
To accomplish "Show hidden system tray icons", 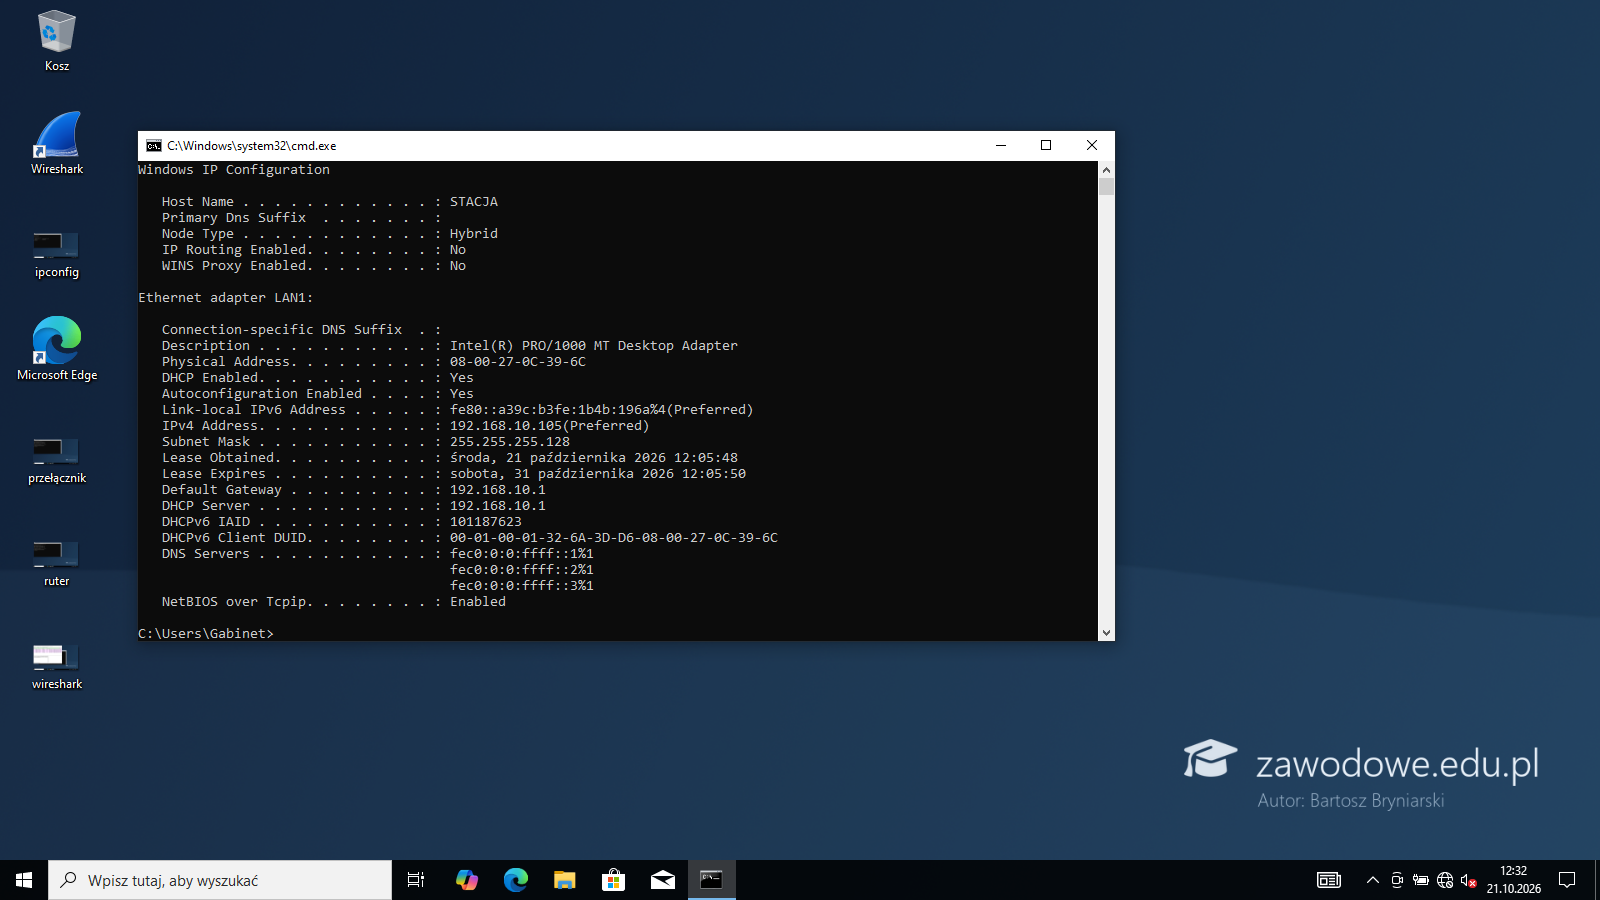I will [x=1373, y=880].
